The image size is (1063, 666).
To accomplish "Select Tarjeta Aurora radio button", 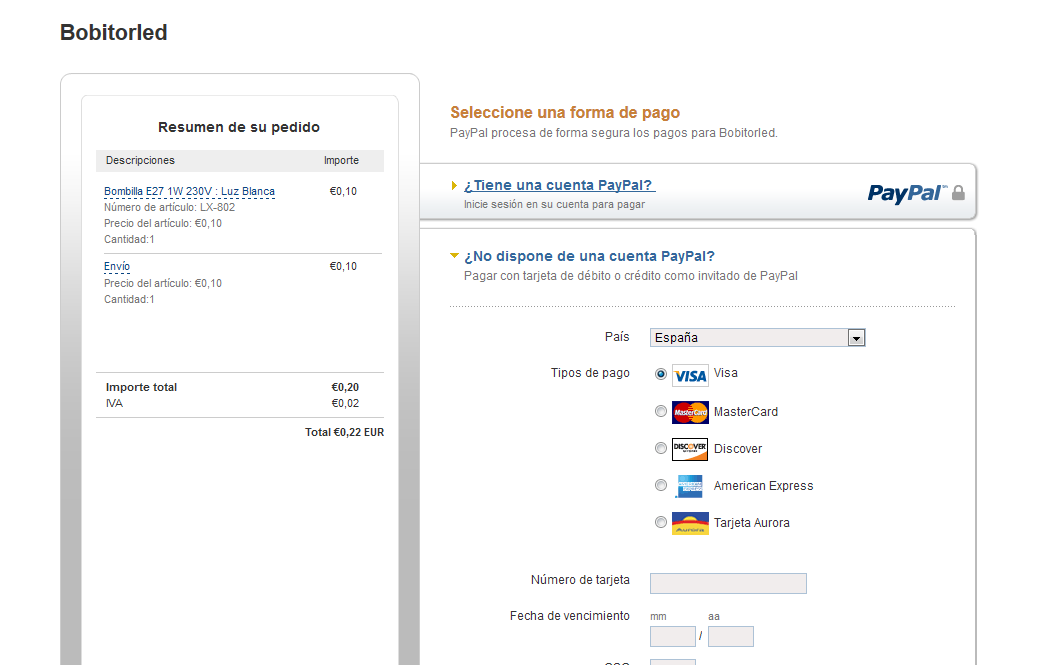I will point(661,522).
